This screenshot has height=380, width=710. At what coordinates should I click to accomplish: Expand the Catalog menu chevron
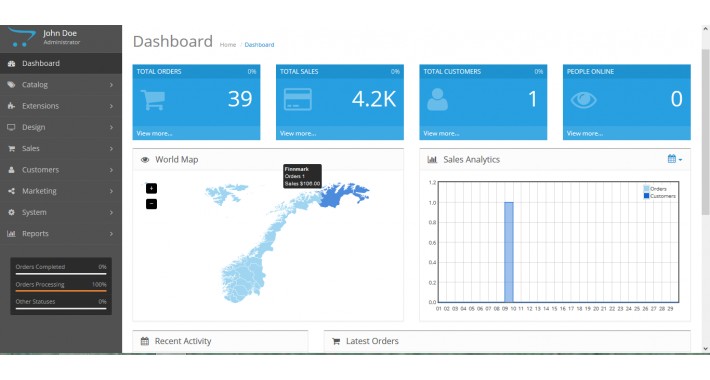click(111, 85)
